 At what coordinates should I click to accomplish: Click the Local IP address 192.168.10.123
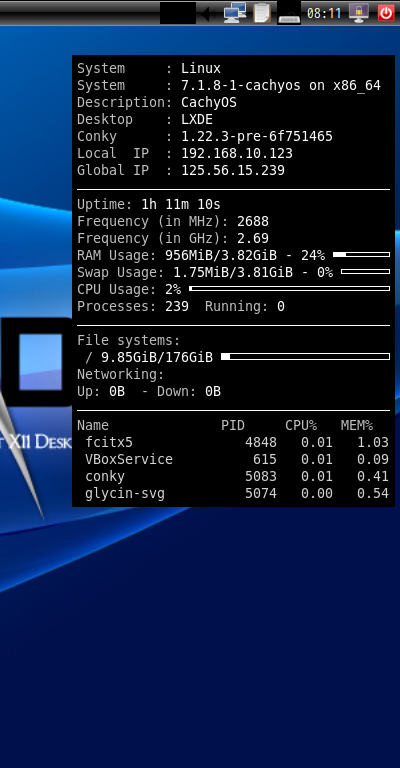(x=237, y=153)
